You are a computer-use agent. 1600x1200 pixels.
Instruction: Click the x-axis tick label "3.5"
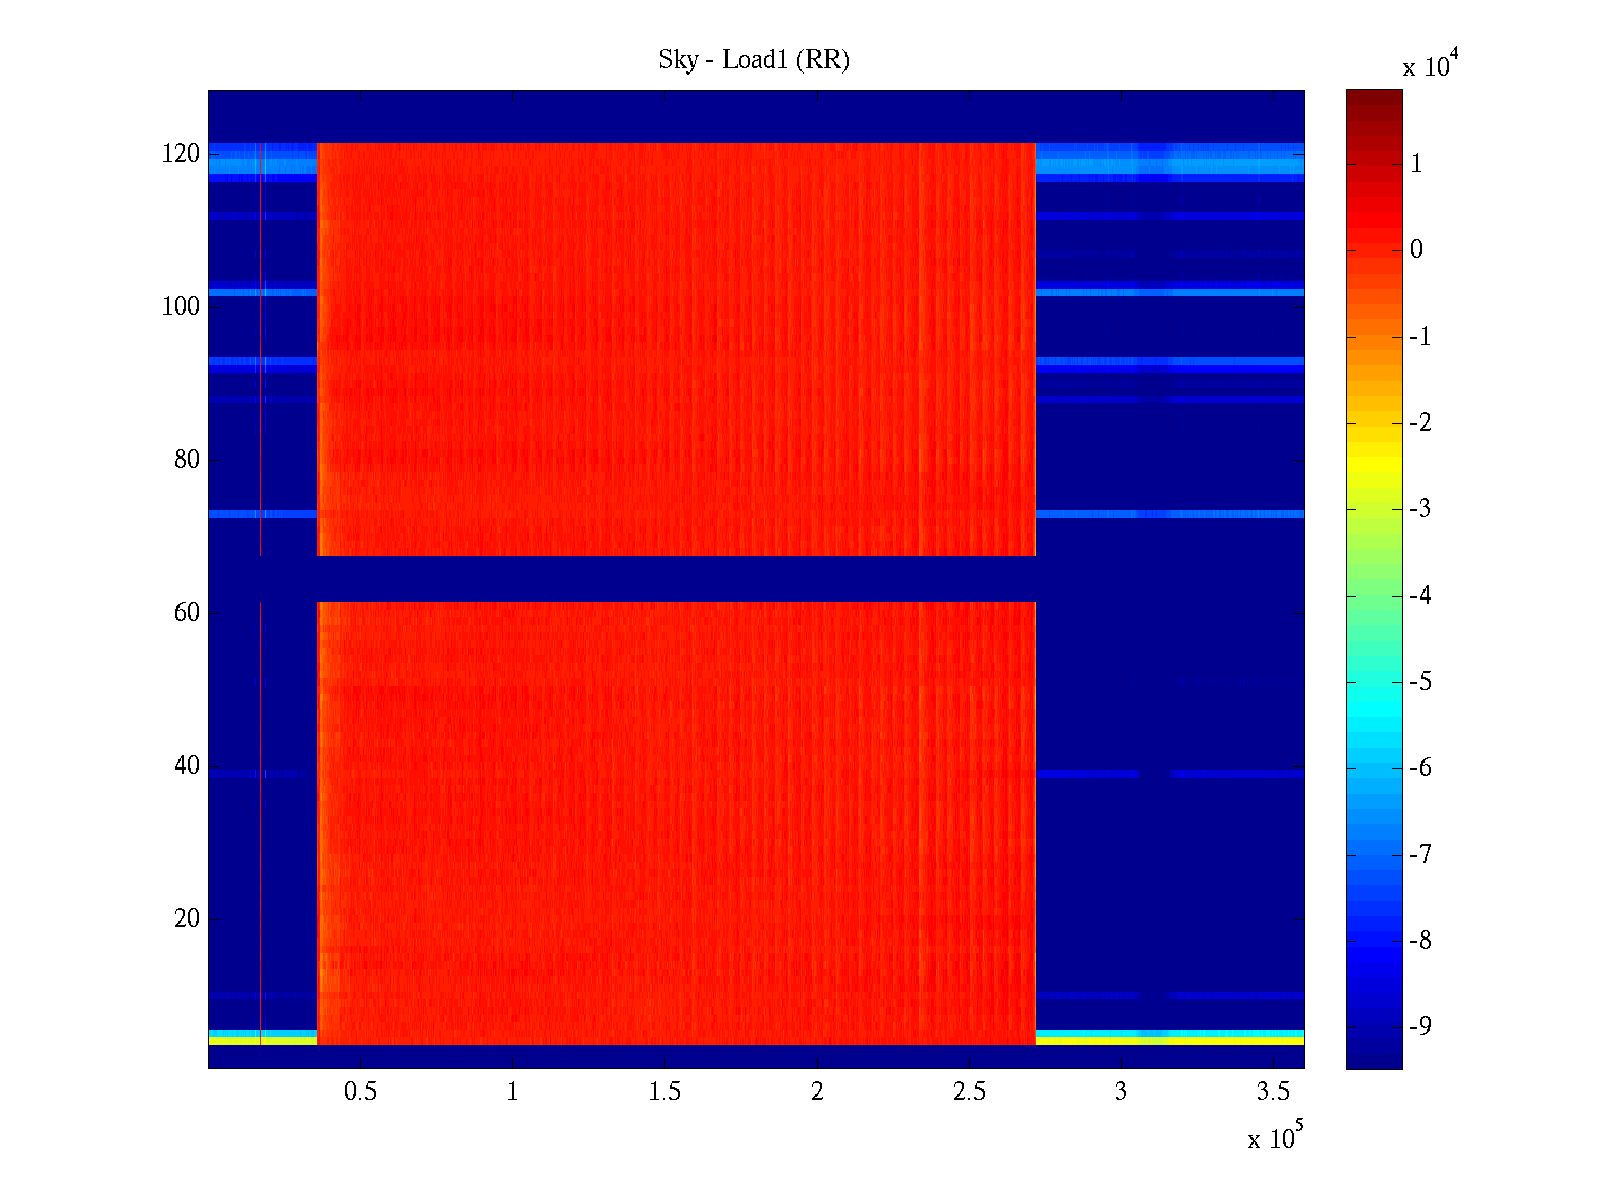[1273, 1092]
